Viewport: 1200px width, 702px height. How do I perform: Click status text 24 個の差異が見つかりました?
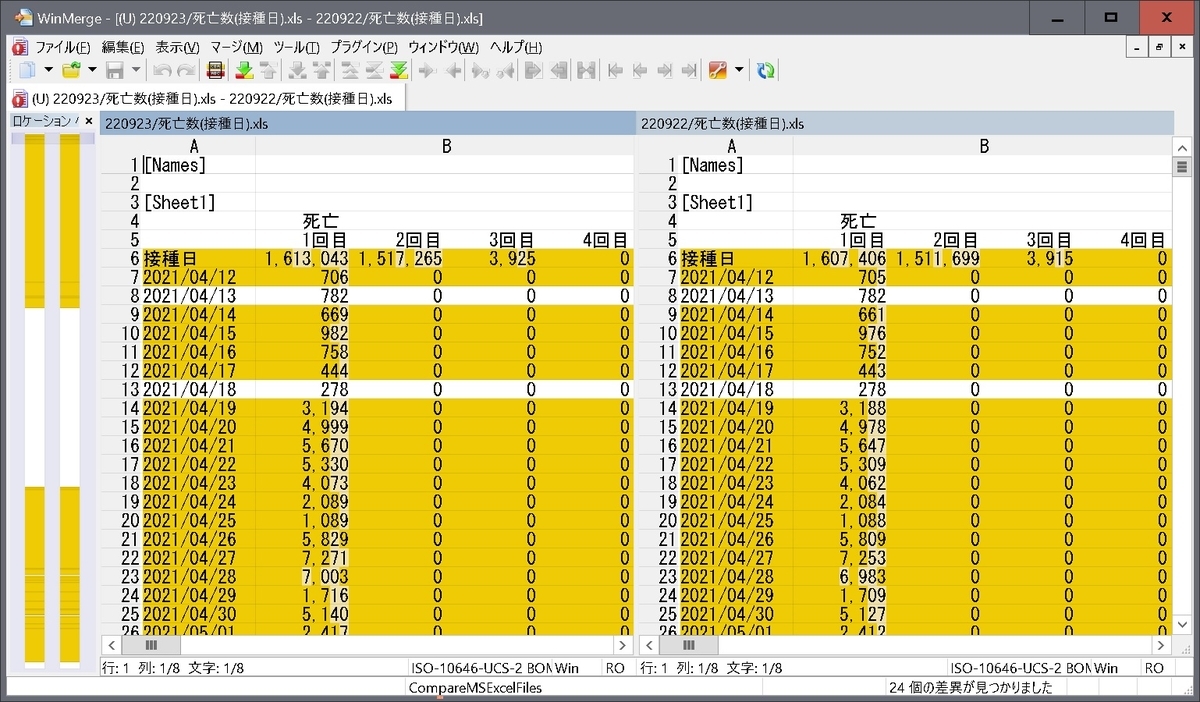pyautogui.click(x=970, y=688)
